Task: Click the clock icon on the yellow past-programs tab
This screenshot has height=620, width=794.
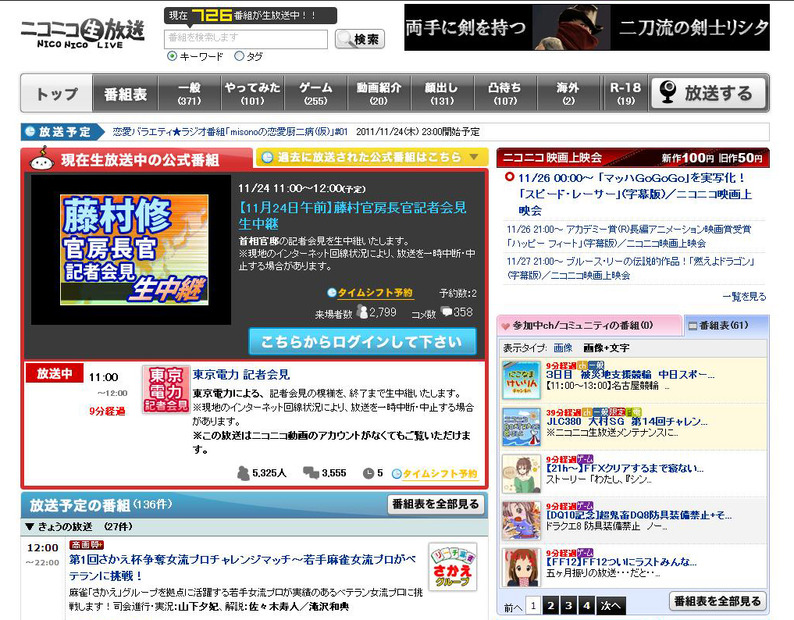Action: click(267, 157)
